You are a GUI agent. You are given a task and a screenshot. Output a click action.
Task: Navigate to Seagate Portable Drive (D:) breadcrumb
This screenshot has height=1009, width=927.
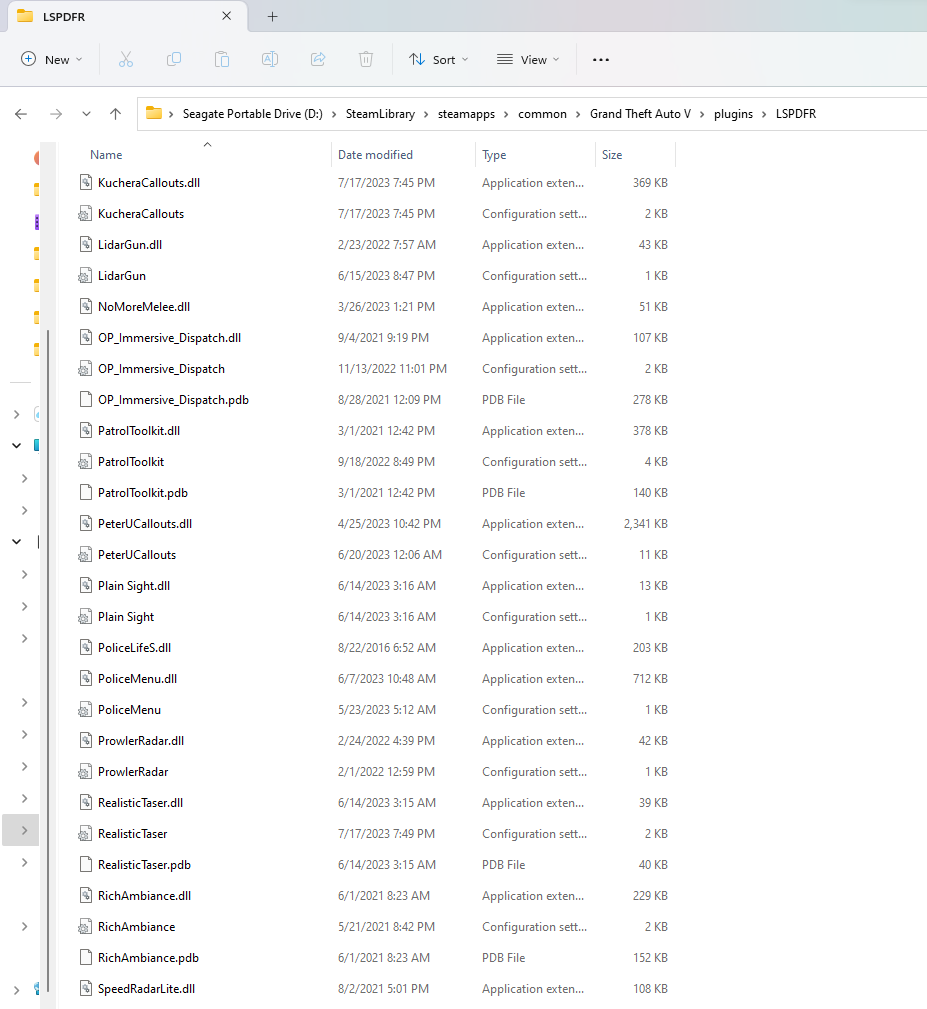253,114
